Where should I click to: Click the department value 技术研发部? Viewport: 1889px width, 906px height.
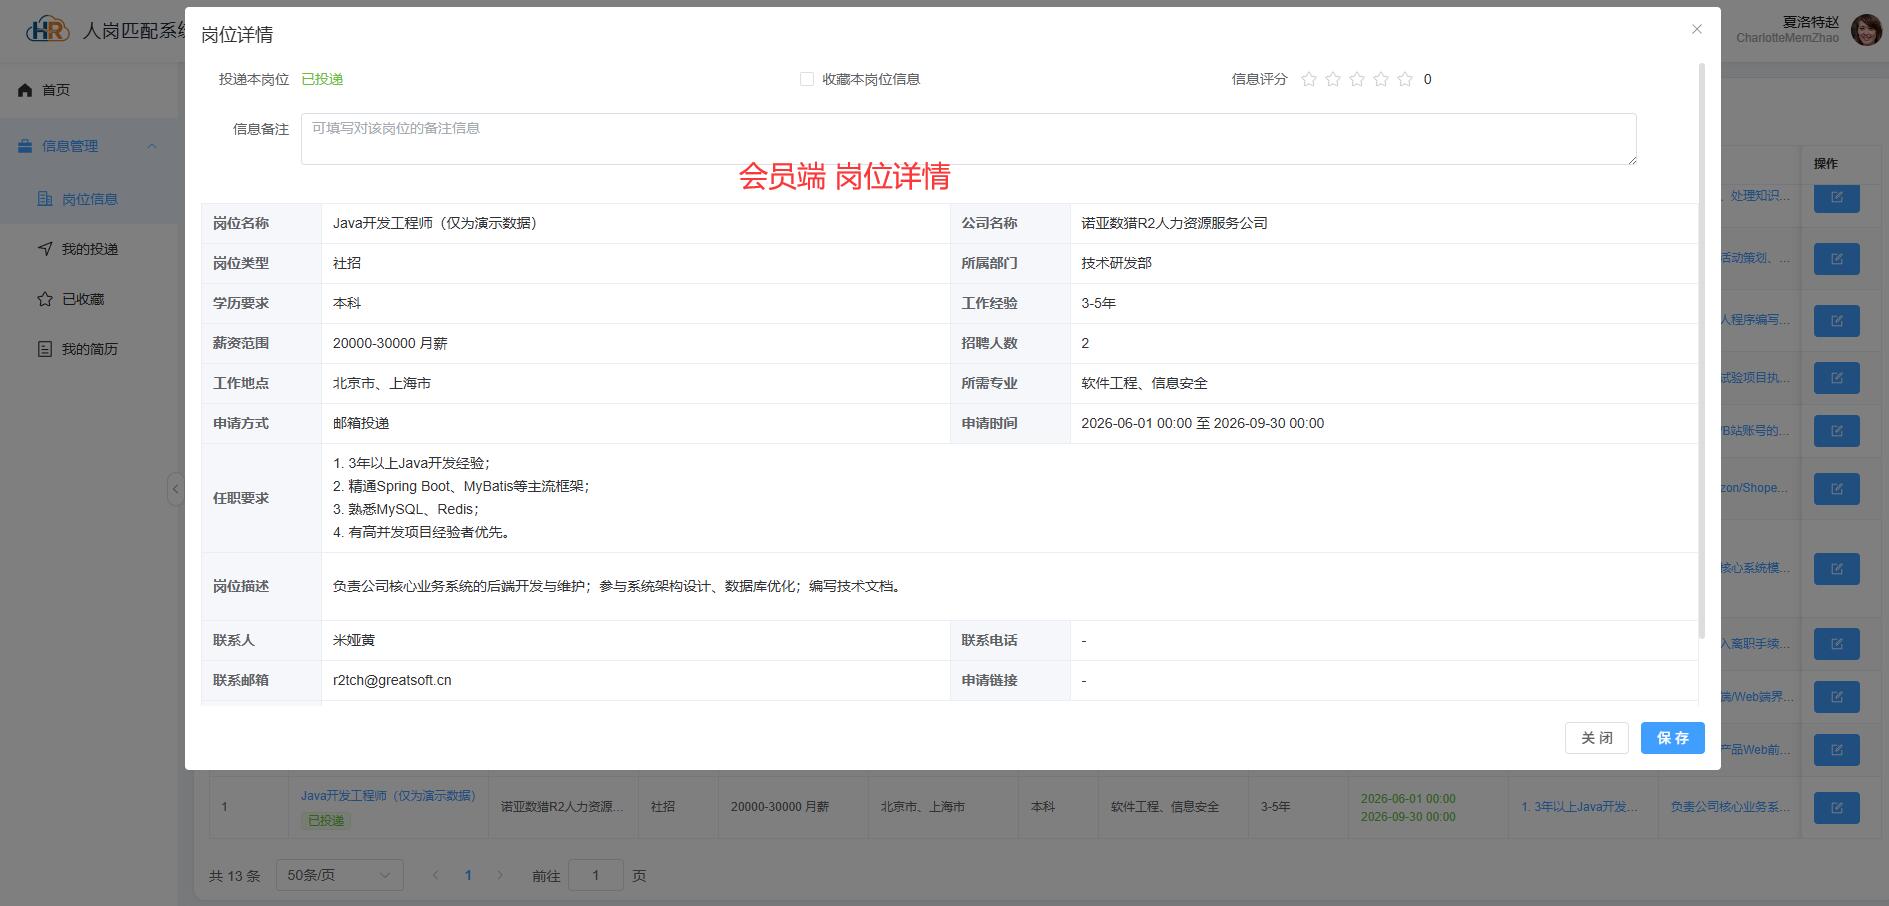point(1116,263)
